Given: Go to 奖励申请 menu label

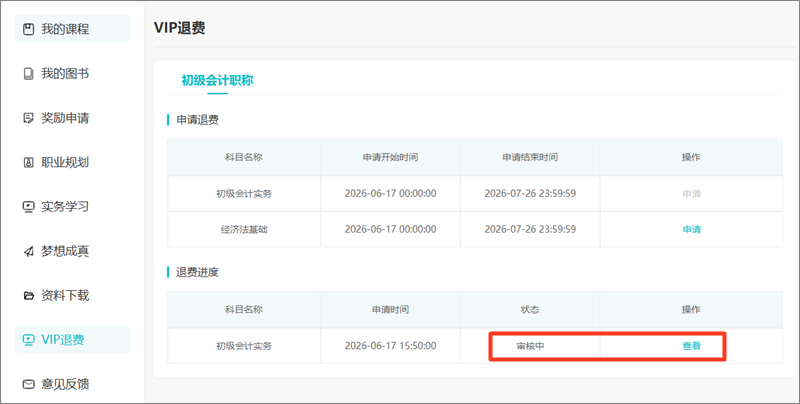Looking at the screenshot, I should coord(65,118).
